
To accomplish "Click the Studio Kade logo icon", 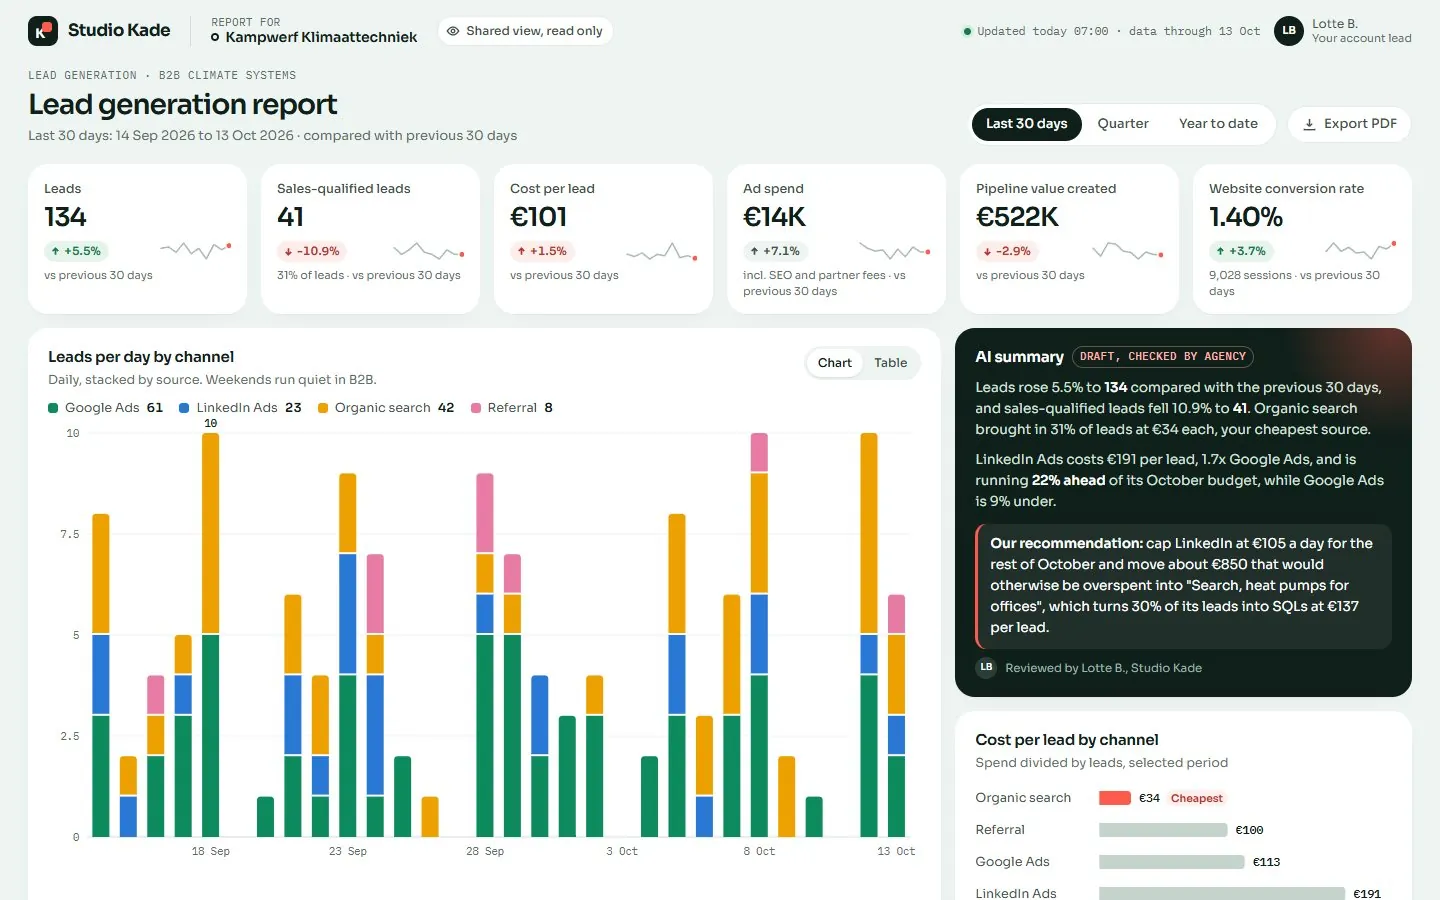I will point(43,31).
